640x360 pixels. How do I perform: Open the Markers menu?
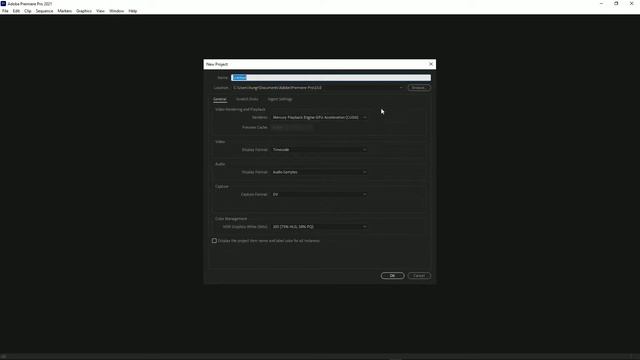(x=64, y=11)
